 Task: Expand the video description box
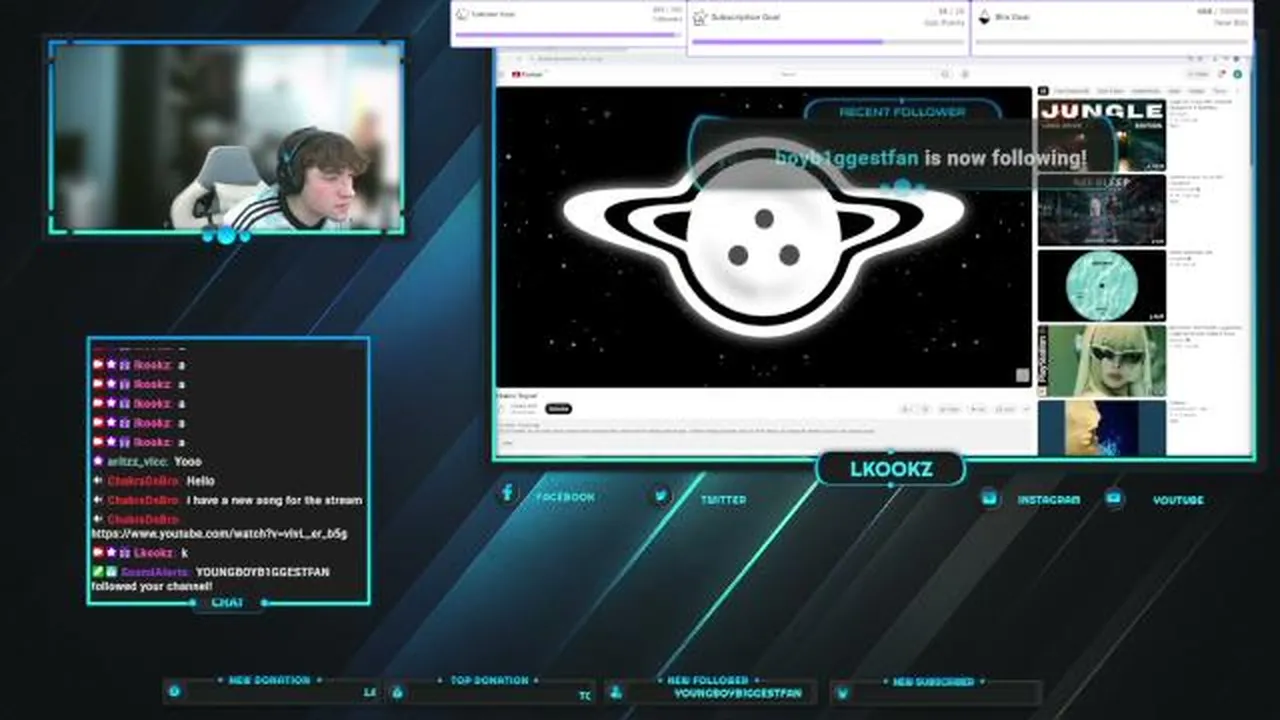pyautogui.click(x=765, y=435)
